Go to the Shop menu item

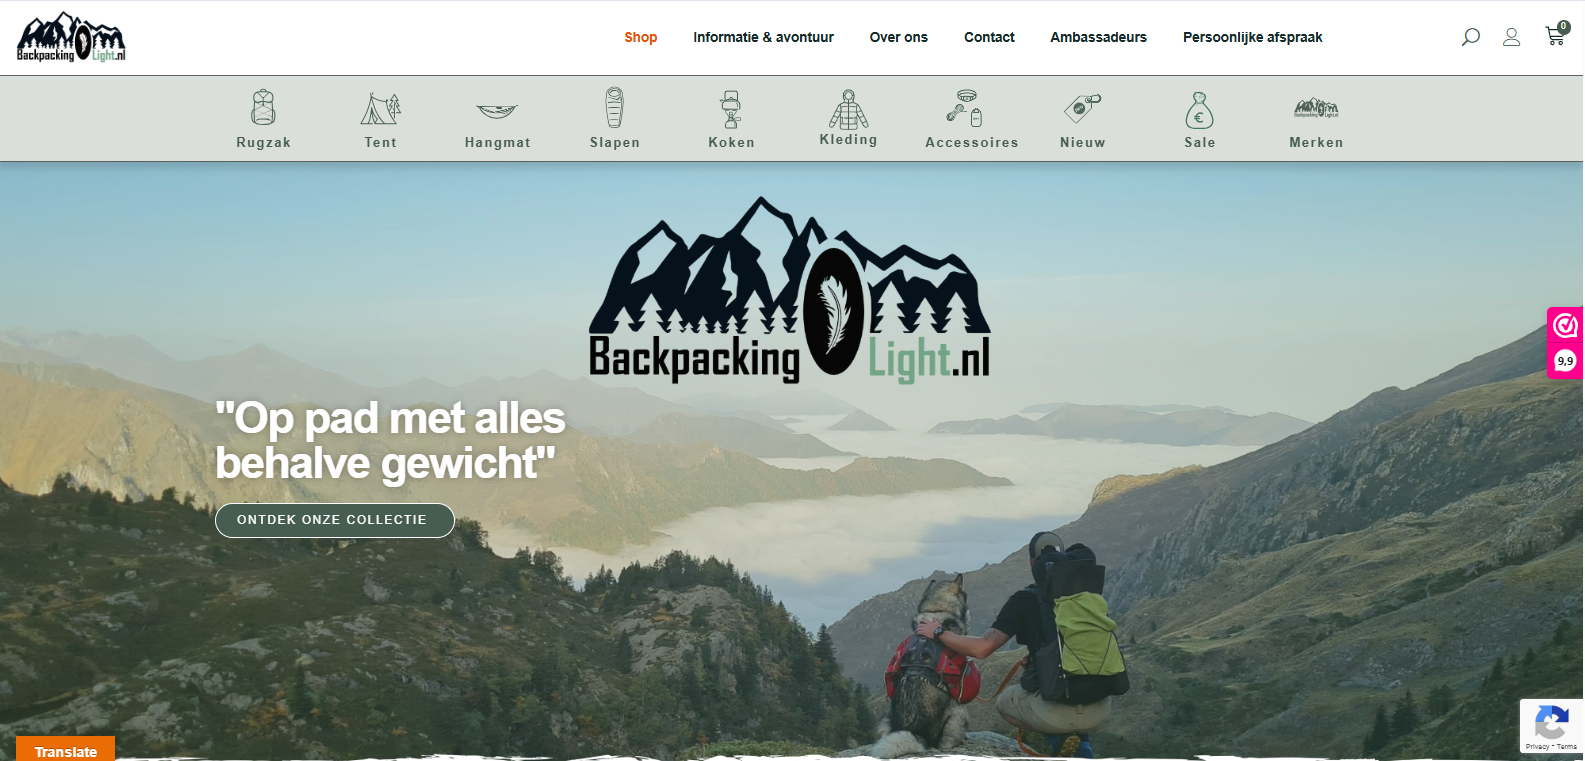click(x=641, y=37)
